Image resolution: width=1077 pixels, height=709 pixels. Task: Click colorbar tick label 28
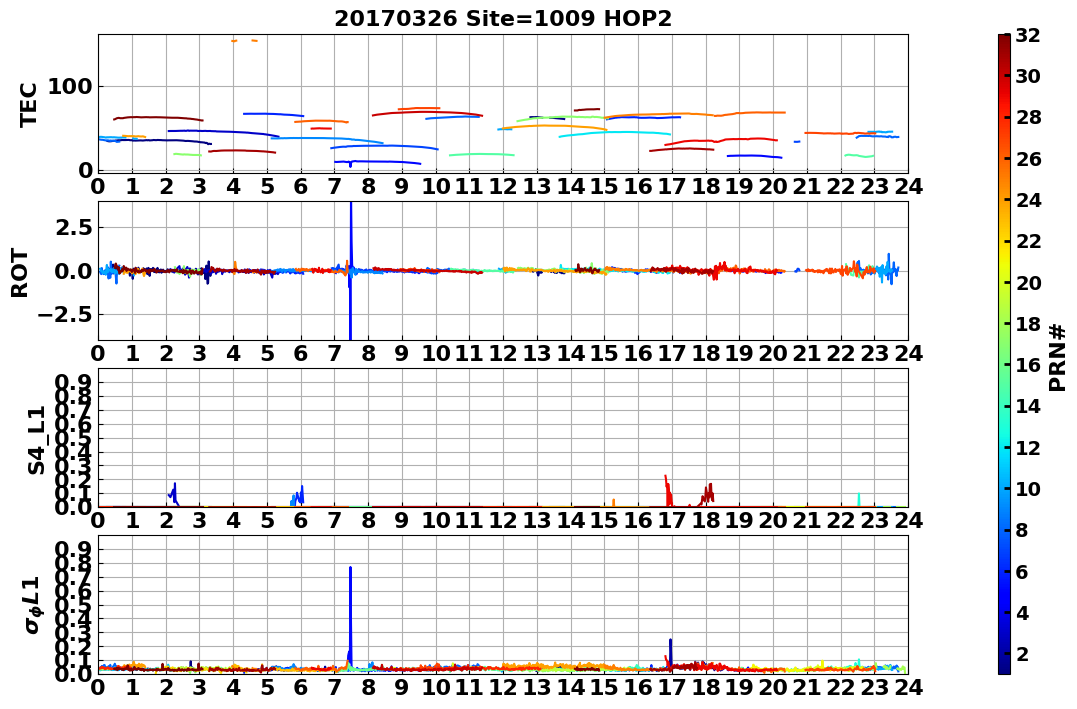(1028, 117)
